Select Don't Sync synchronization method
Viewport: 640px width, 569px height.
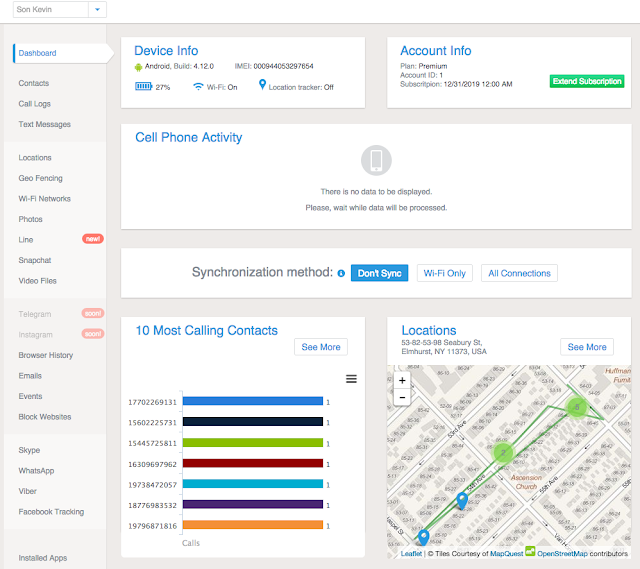point(379,273)
